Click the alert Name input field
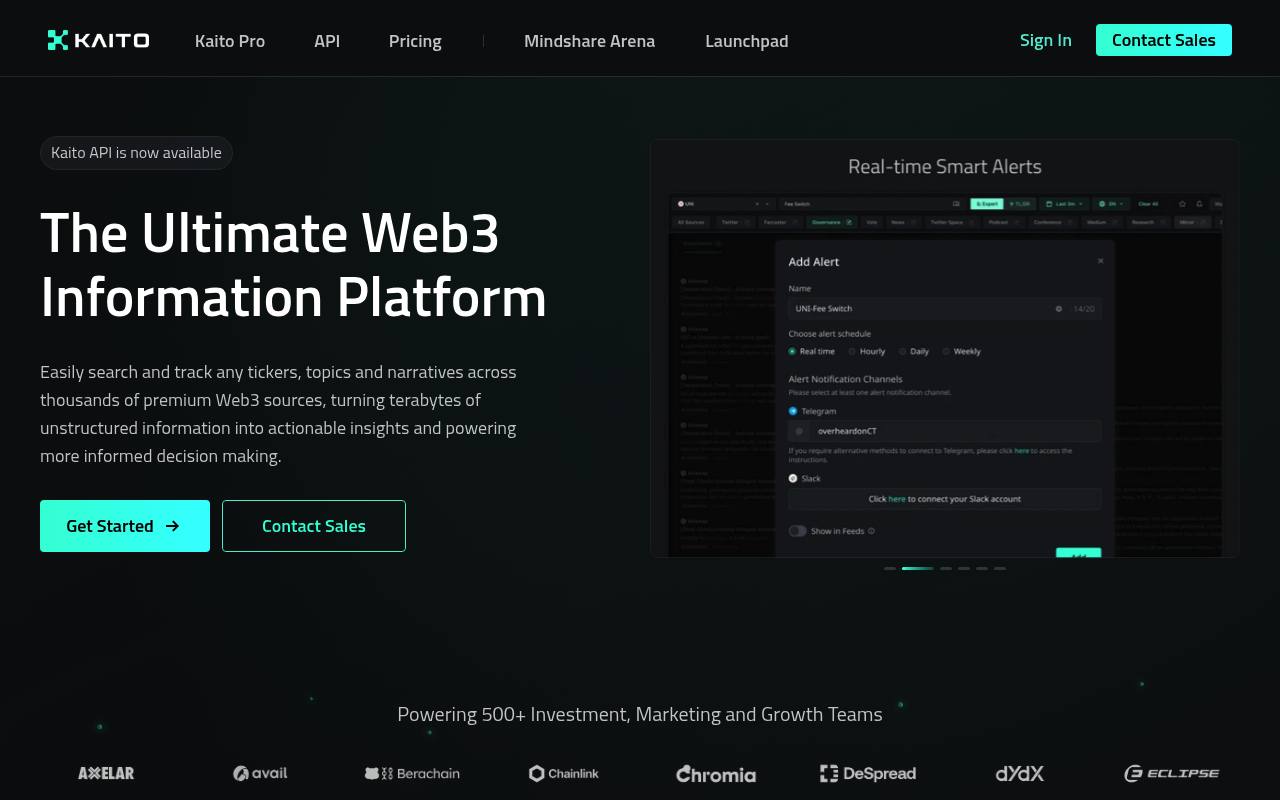This screenshot has height=800, width=1280. [944, 309]
